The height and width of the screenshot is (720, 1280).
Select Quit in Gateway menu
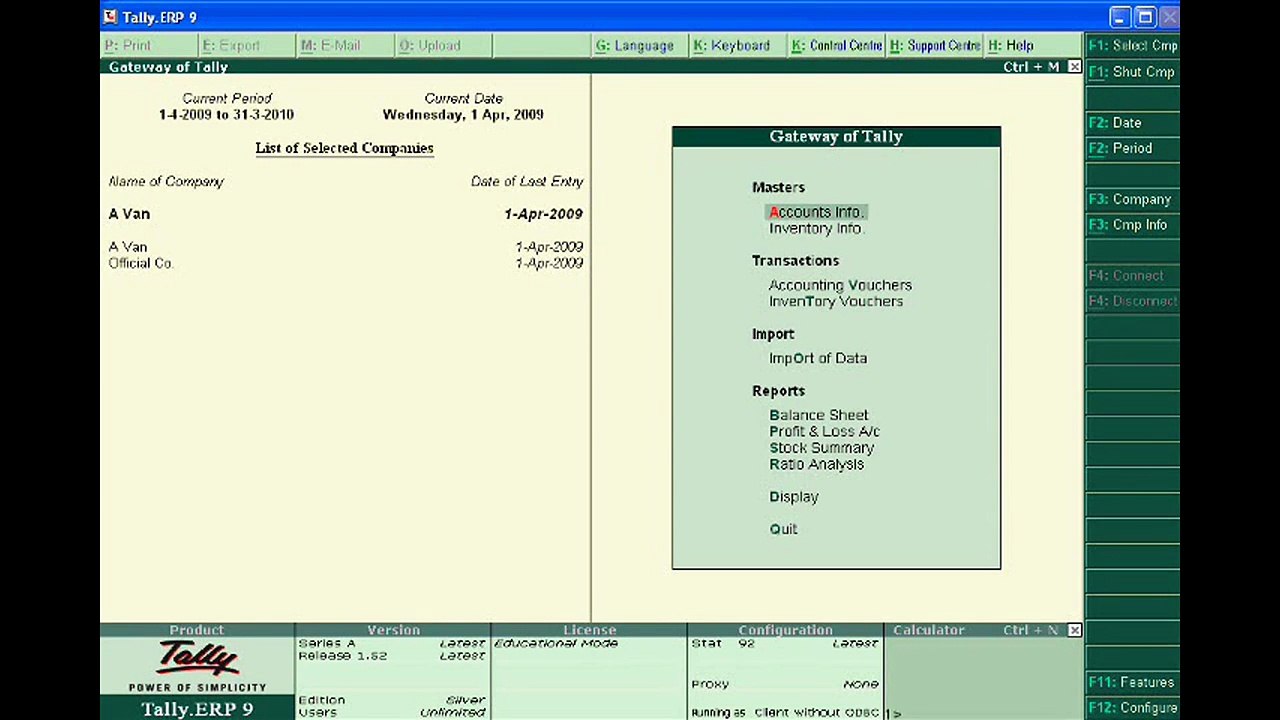click(x=783, y=529)
